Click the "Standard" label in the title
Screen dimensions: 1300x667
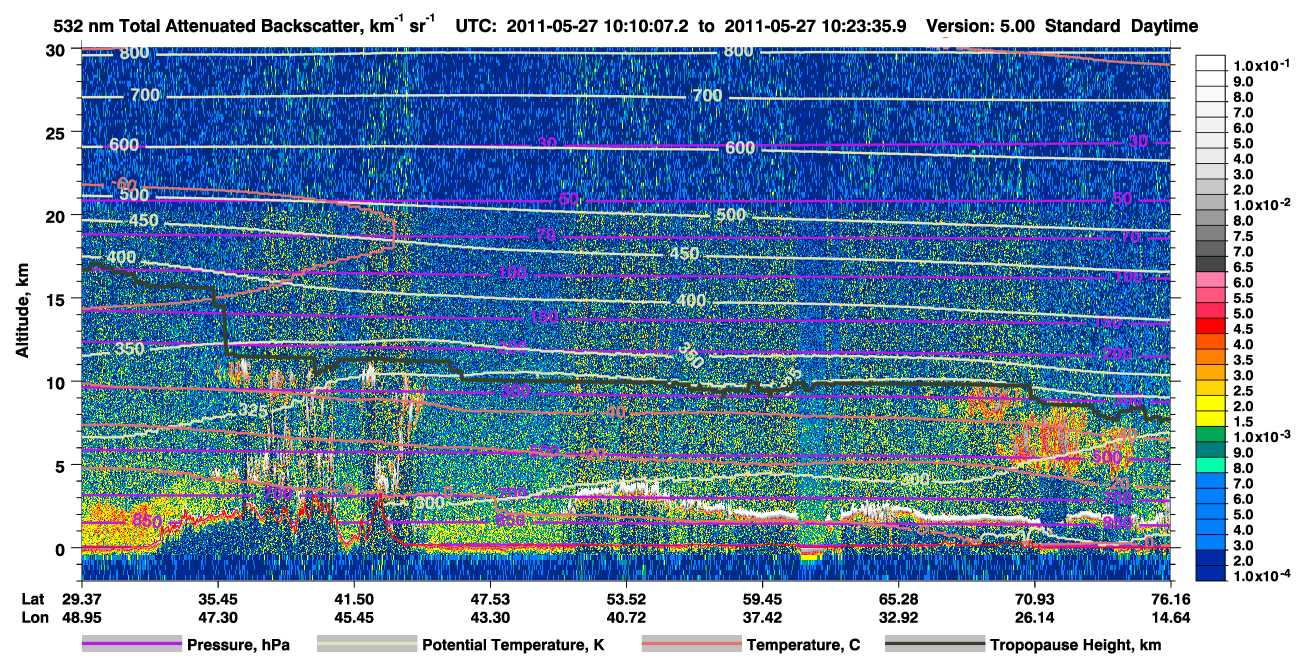[x=1084, y=25]
